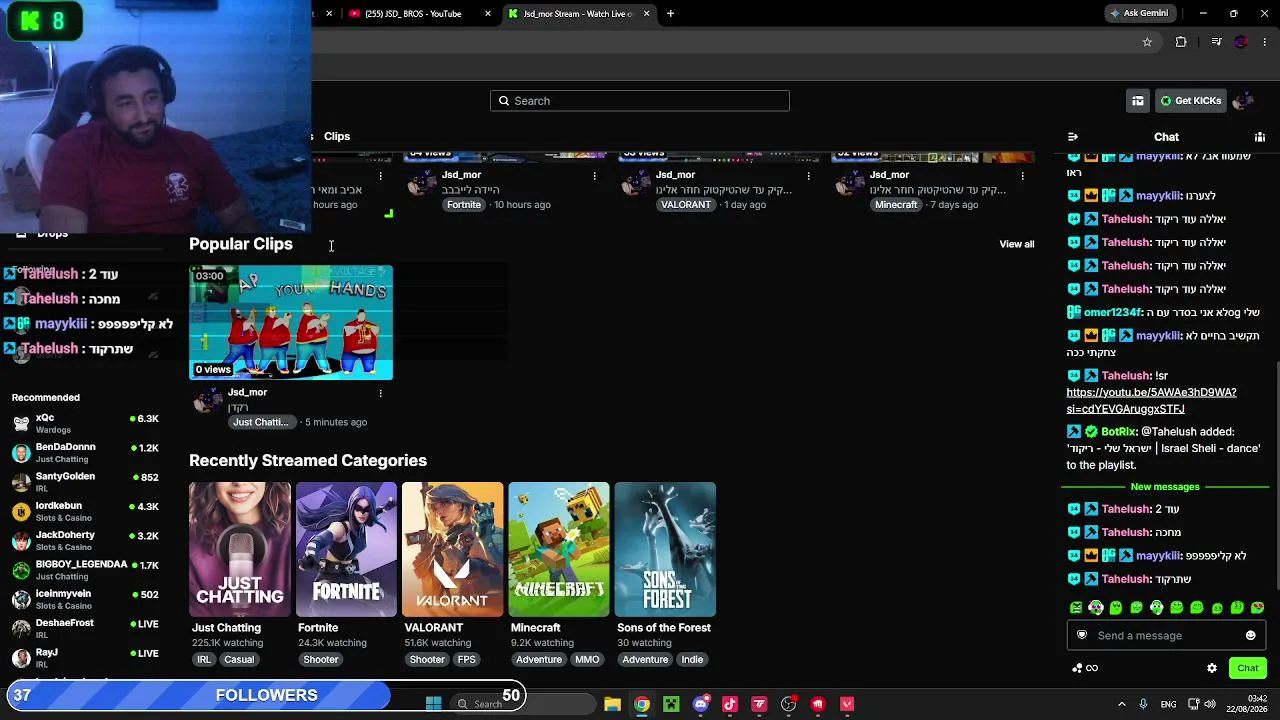Open SantyGolden recommended channel
The image size is (1280, 720).
(85, 482)
